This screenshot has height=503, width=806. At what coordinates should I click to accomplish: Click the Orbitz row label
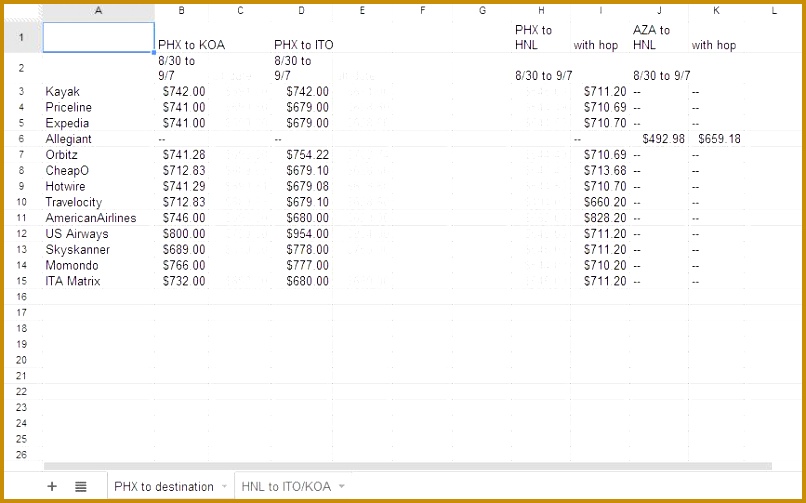[61, 155]
